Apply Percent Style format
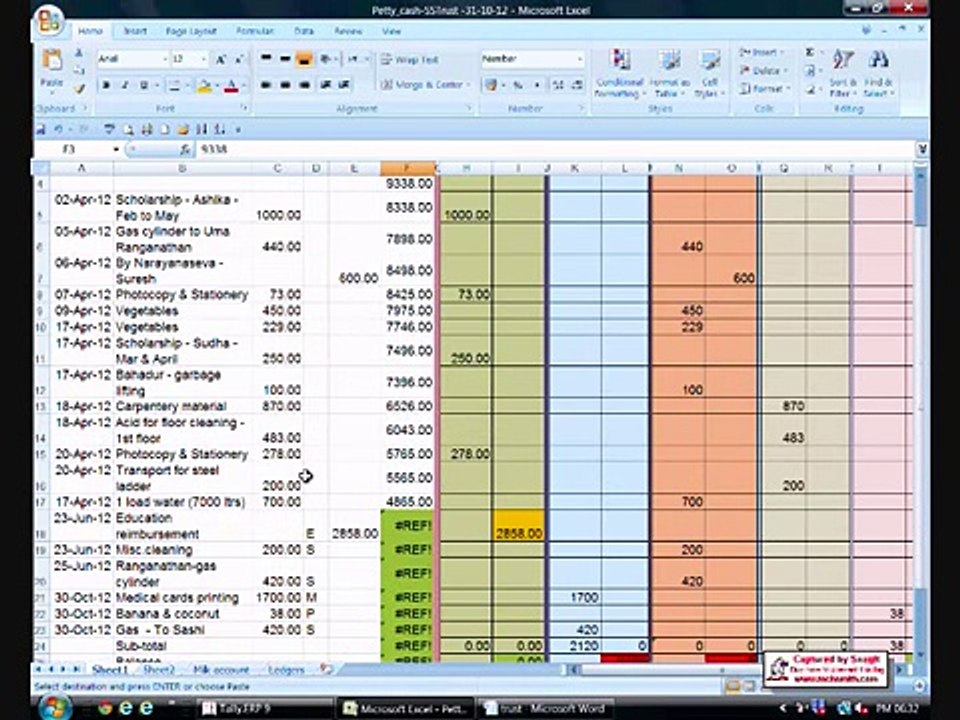This screenshot has width=960, height=720. click(x=518, y=85)
